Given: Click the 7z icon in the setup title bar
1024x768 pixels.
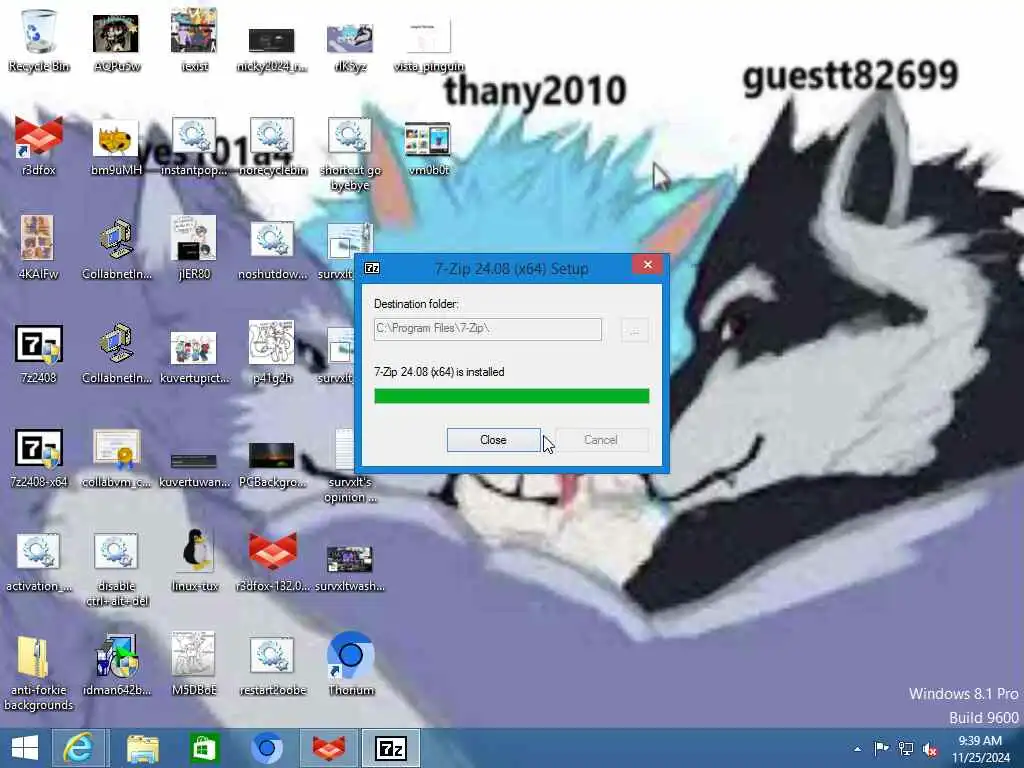Looking at the screenshot, I should tap(372, 268).
